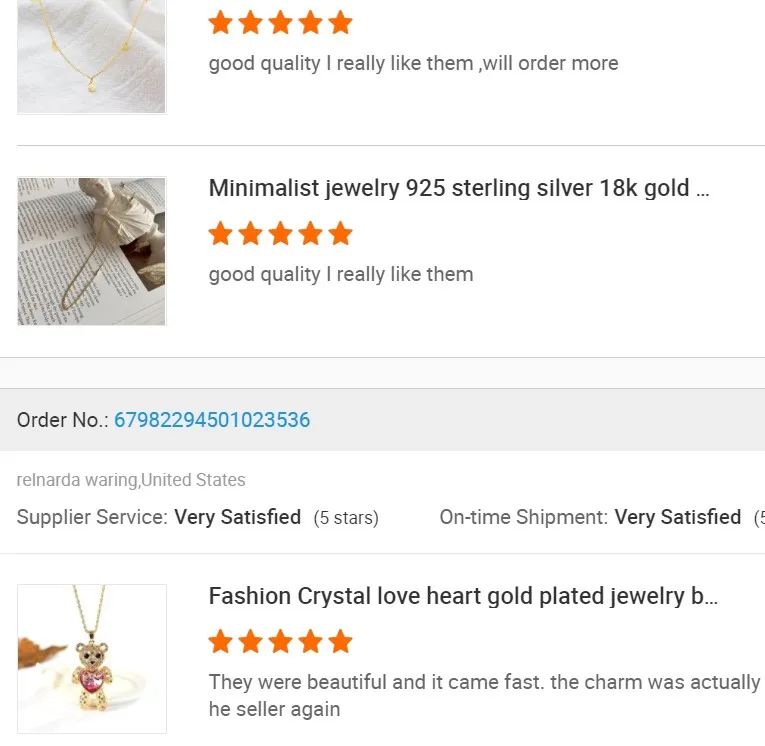Screen dimensions: 765x746
Task: Click On-time Shipment 'Very Satisfied' rating text
Action: pos(677,517)
